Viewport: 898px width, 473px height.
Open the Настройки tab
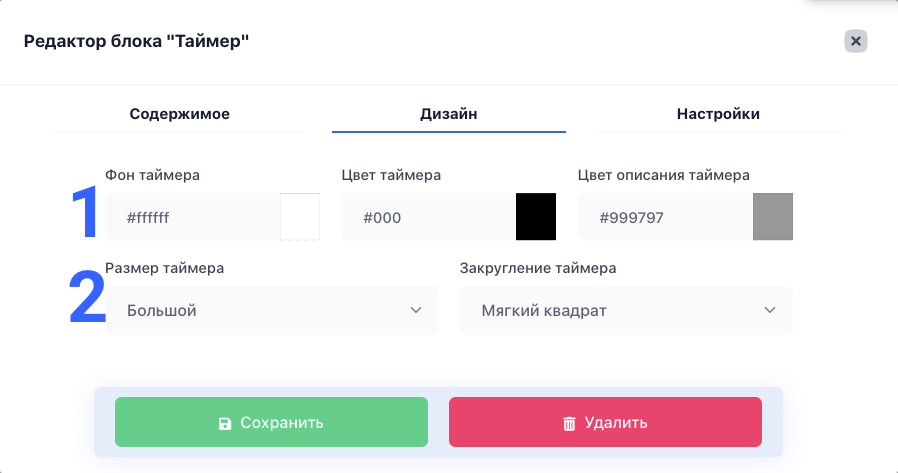[718, 114]
